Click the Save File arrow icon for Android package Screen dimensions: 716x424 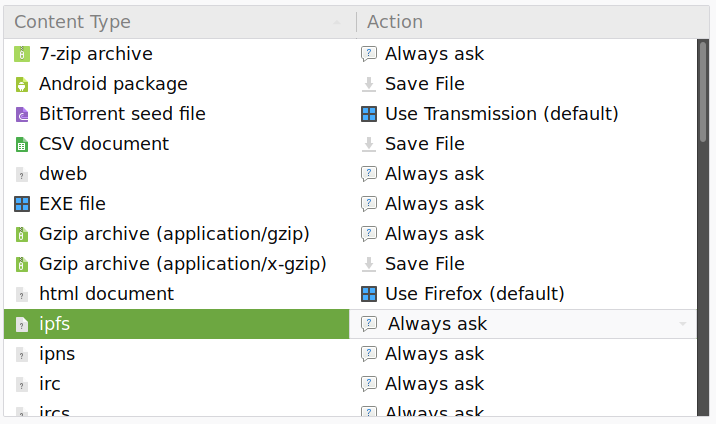pyautogui.click(x=369, y=84)
